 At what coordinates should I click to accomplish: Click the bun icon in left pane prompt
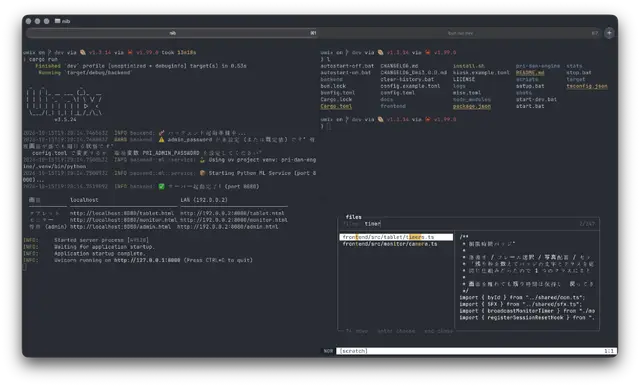click(83, 52)
